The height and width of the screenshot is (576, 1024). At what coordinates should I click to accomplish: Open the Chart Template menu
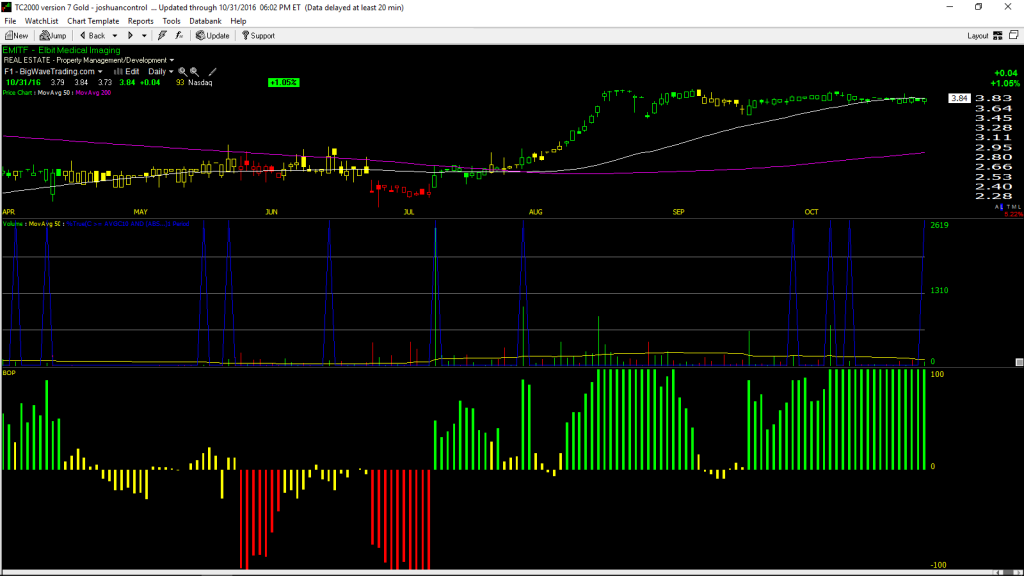[93, 21]
